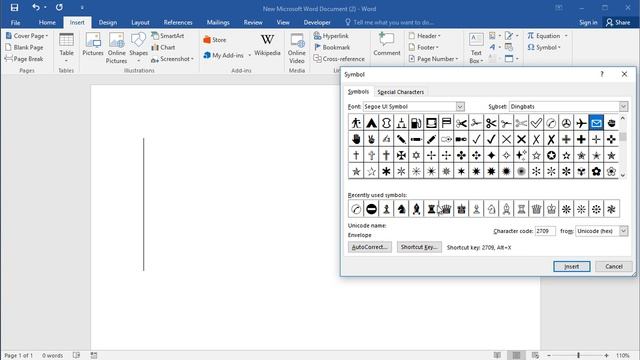
Task: Select the hiker pedestrian symbol
Action: click(356, 122)
